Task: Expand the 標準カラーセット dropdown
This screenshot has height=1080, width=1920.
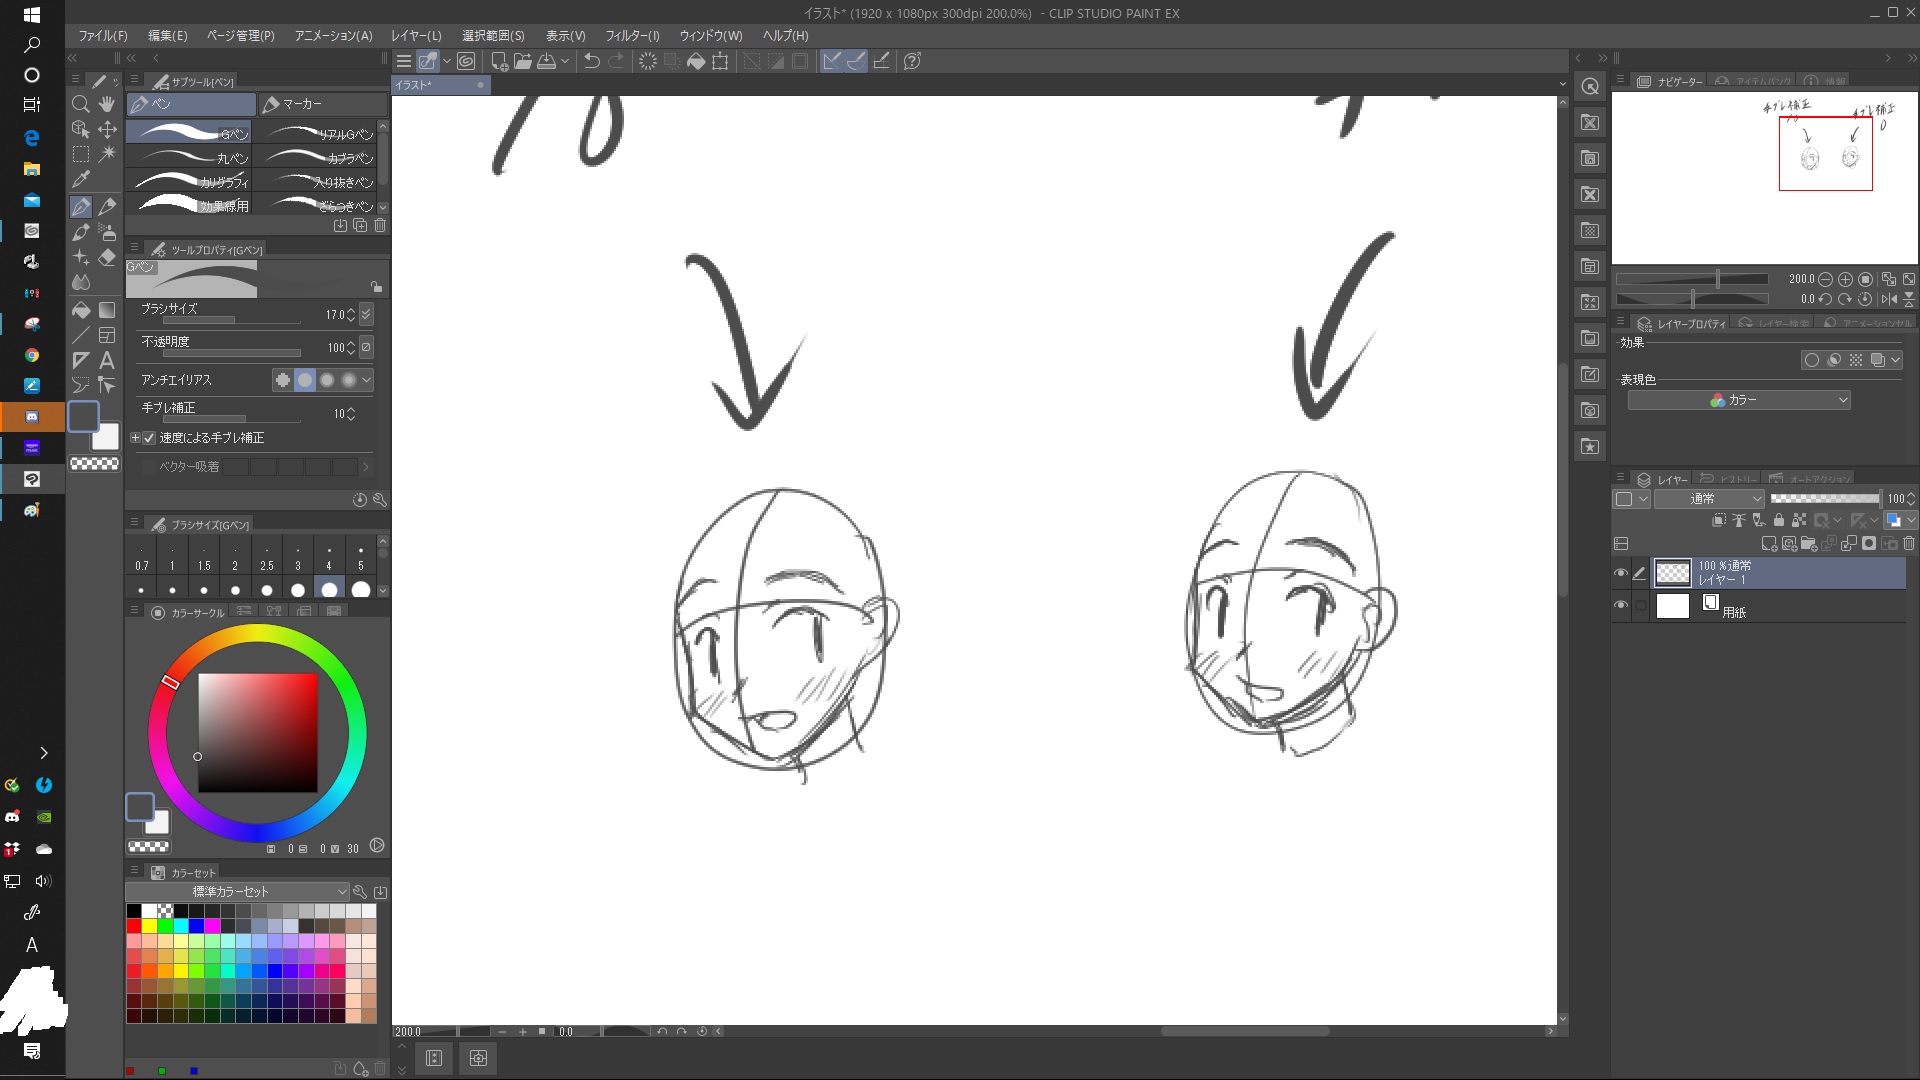Action: coord(236,891)
